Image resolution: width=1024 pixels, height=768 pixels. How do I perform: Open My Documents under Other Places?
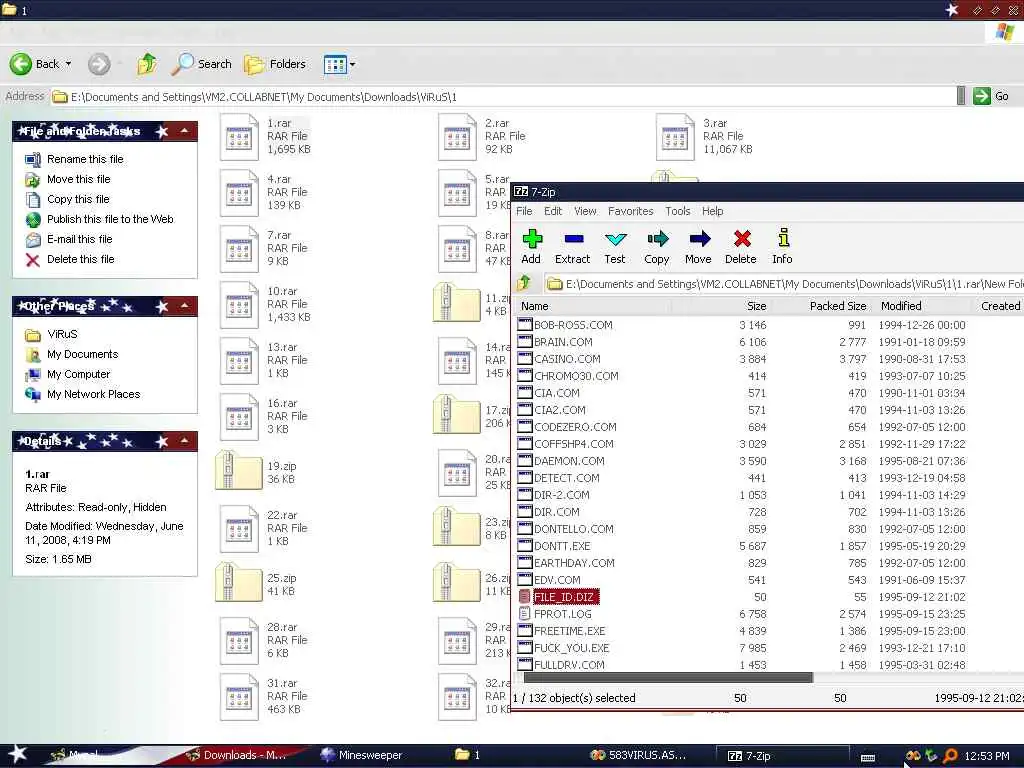[x=82, y=354]
